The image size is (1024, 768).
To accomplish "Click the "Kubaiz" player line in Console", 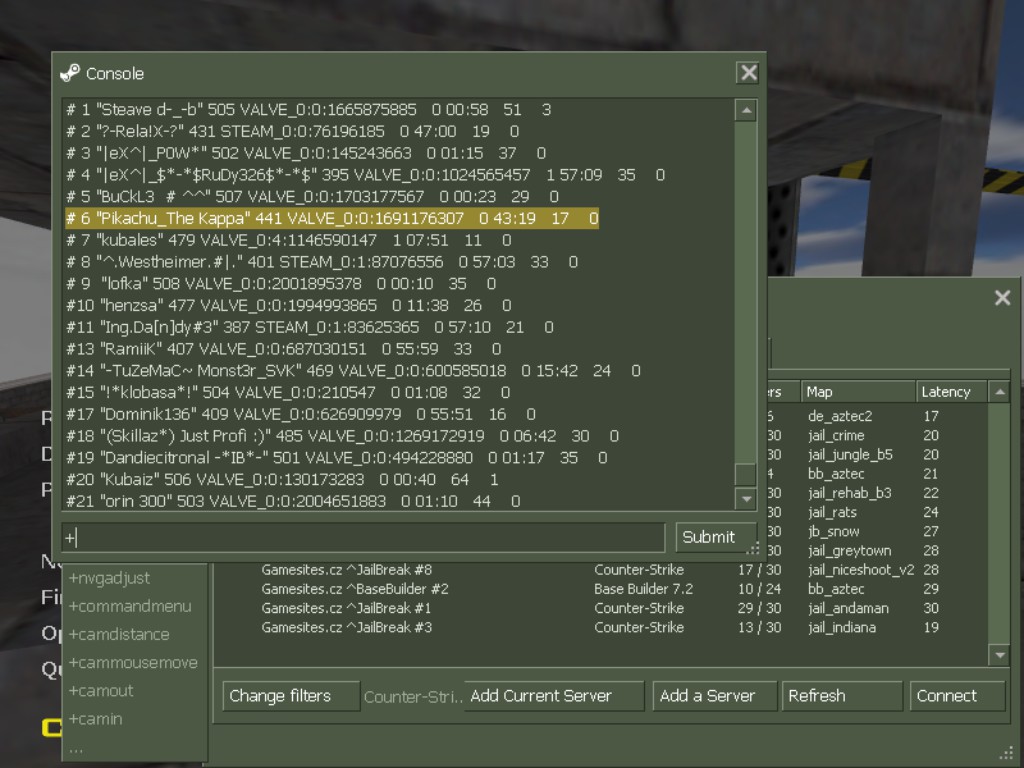I will 283,479.
